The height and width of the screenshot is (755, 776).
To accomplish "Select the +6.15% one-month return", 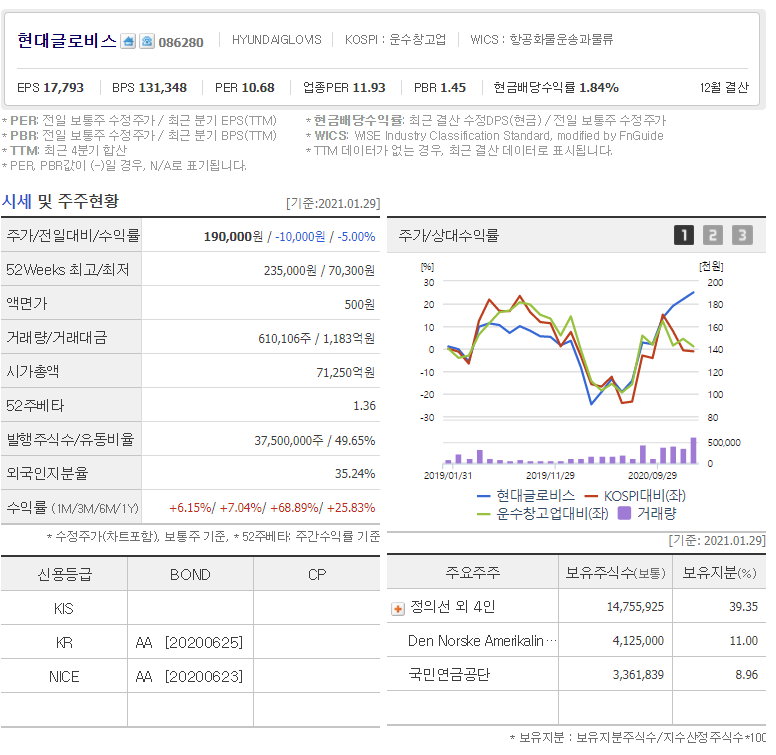I will [191, 508].
